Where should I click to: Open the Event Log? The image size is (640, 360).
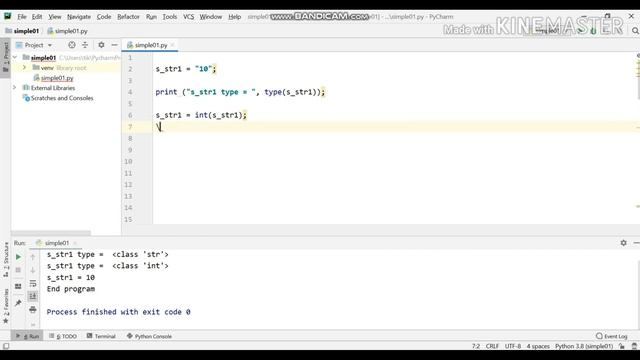pos(611,336)
